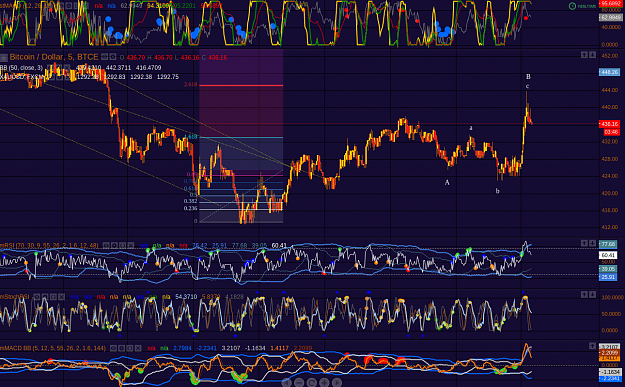Select the mMACD BB indicator title
This screenshot has height=387, width=625.
[x=53, y=348]
